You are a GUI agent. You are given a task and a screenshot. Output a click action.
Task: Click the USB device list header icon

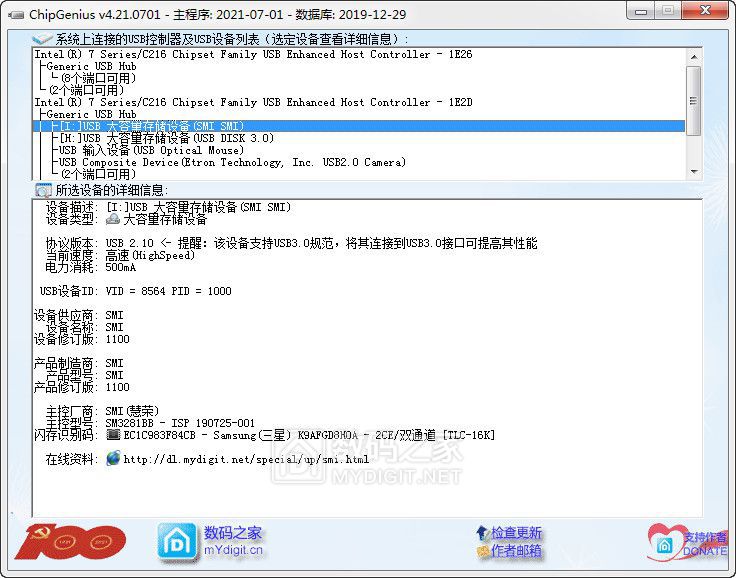point(41,39)
